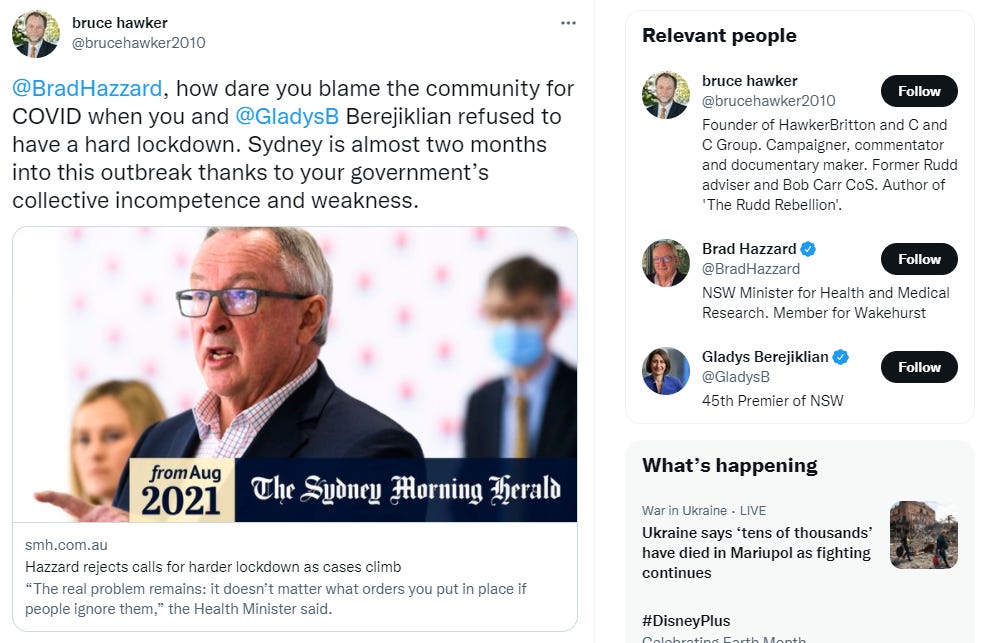Open the @GladysB mention in the tweet

(287, 117)
